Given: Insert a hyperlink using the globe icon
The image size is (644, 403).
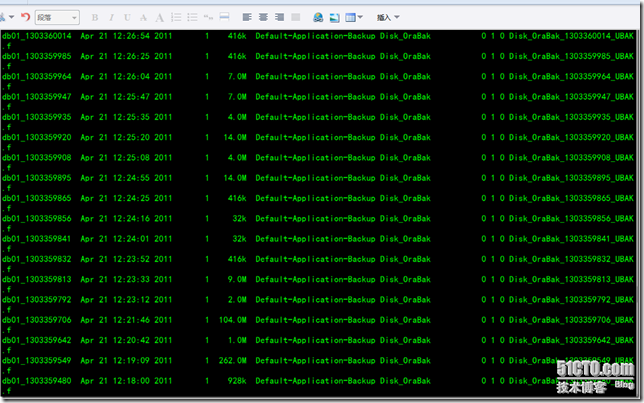Looking at the screenshot, I should pos(318,17).
